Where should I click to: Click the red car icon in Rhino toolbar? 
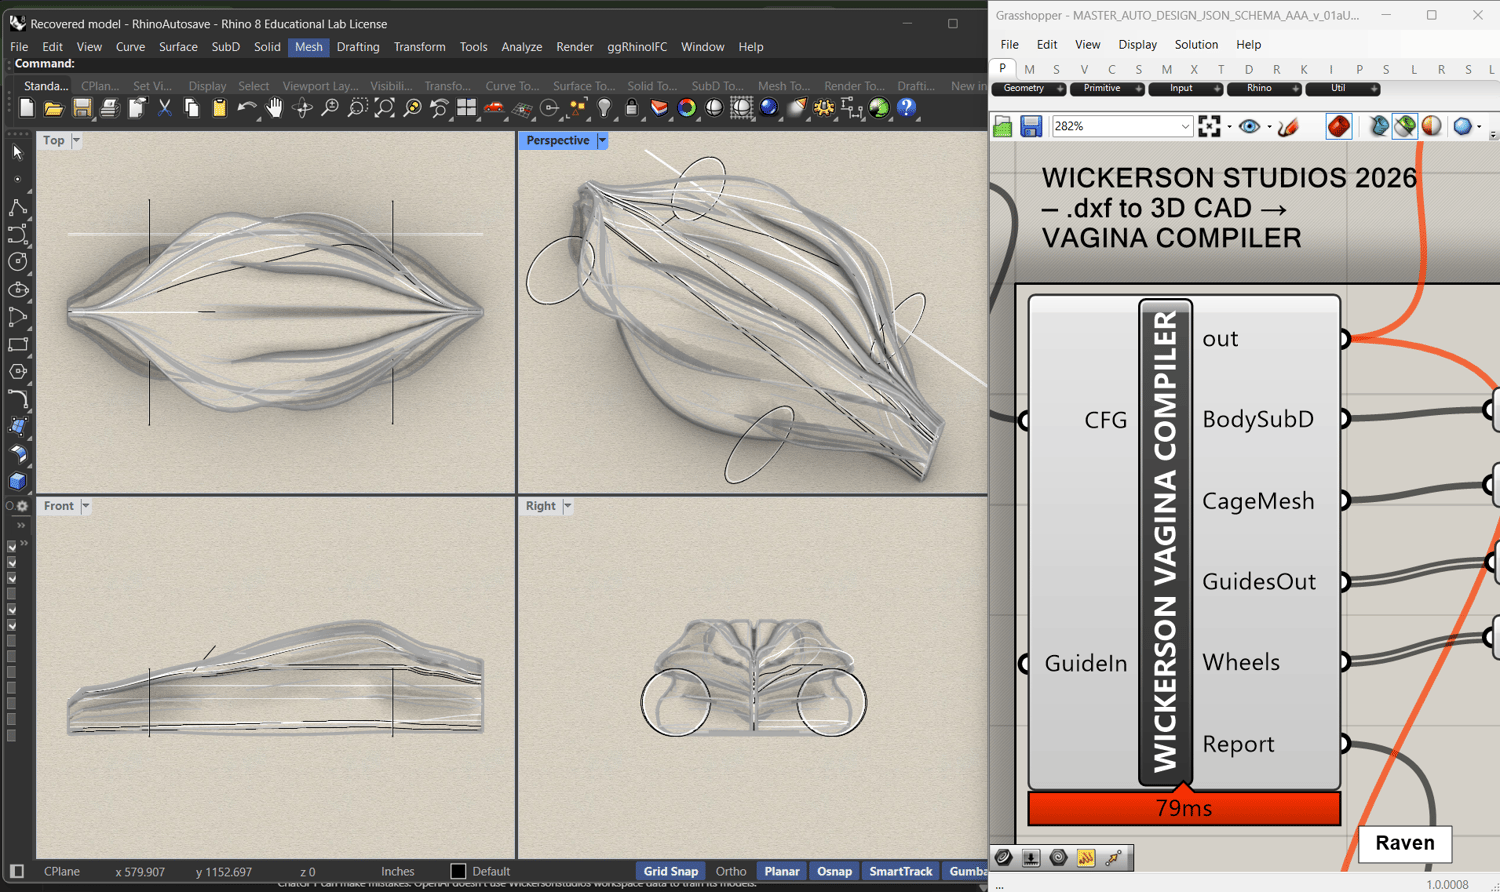coord(494,108)
